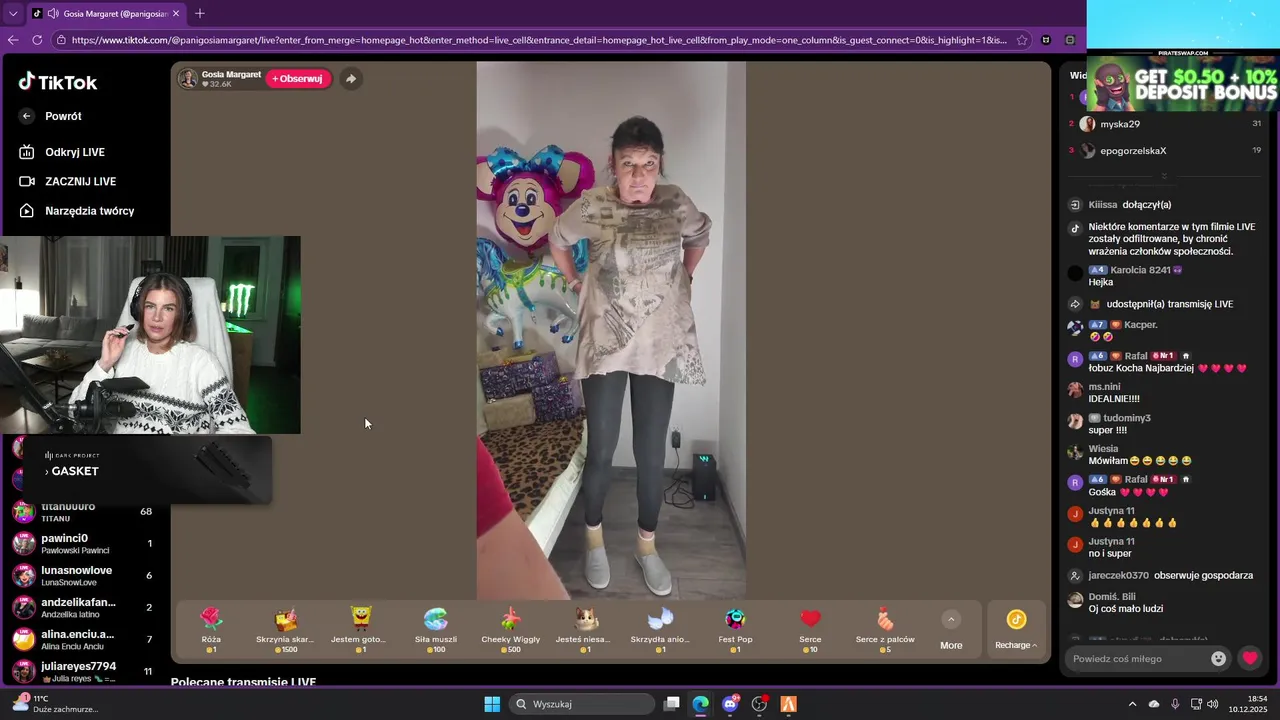
Task: Click the TikTok URL address bar
Action: pos(538,40)
